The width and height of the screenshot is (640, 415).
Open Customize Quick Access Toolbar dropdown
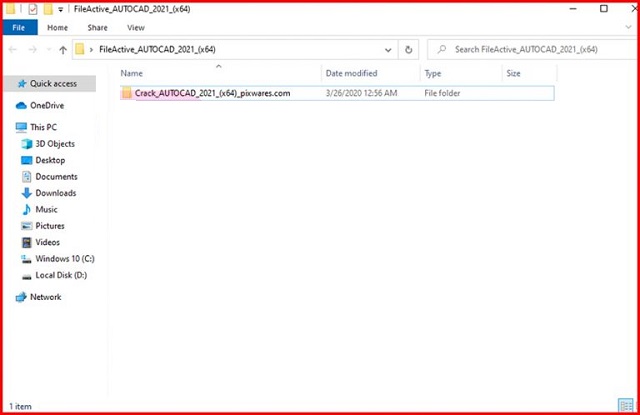click(61, 9)
